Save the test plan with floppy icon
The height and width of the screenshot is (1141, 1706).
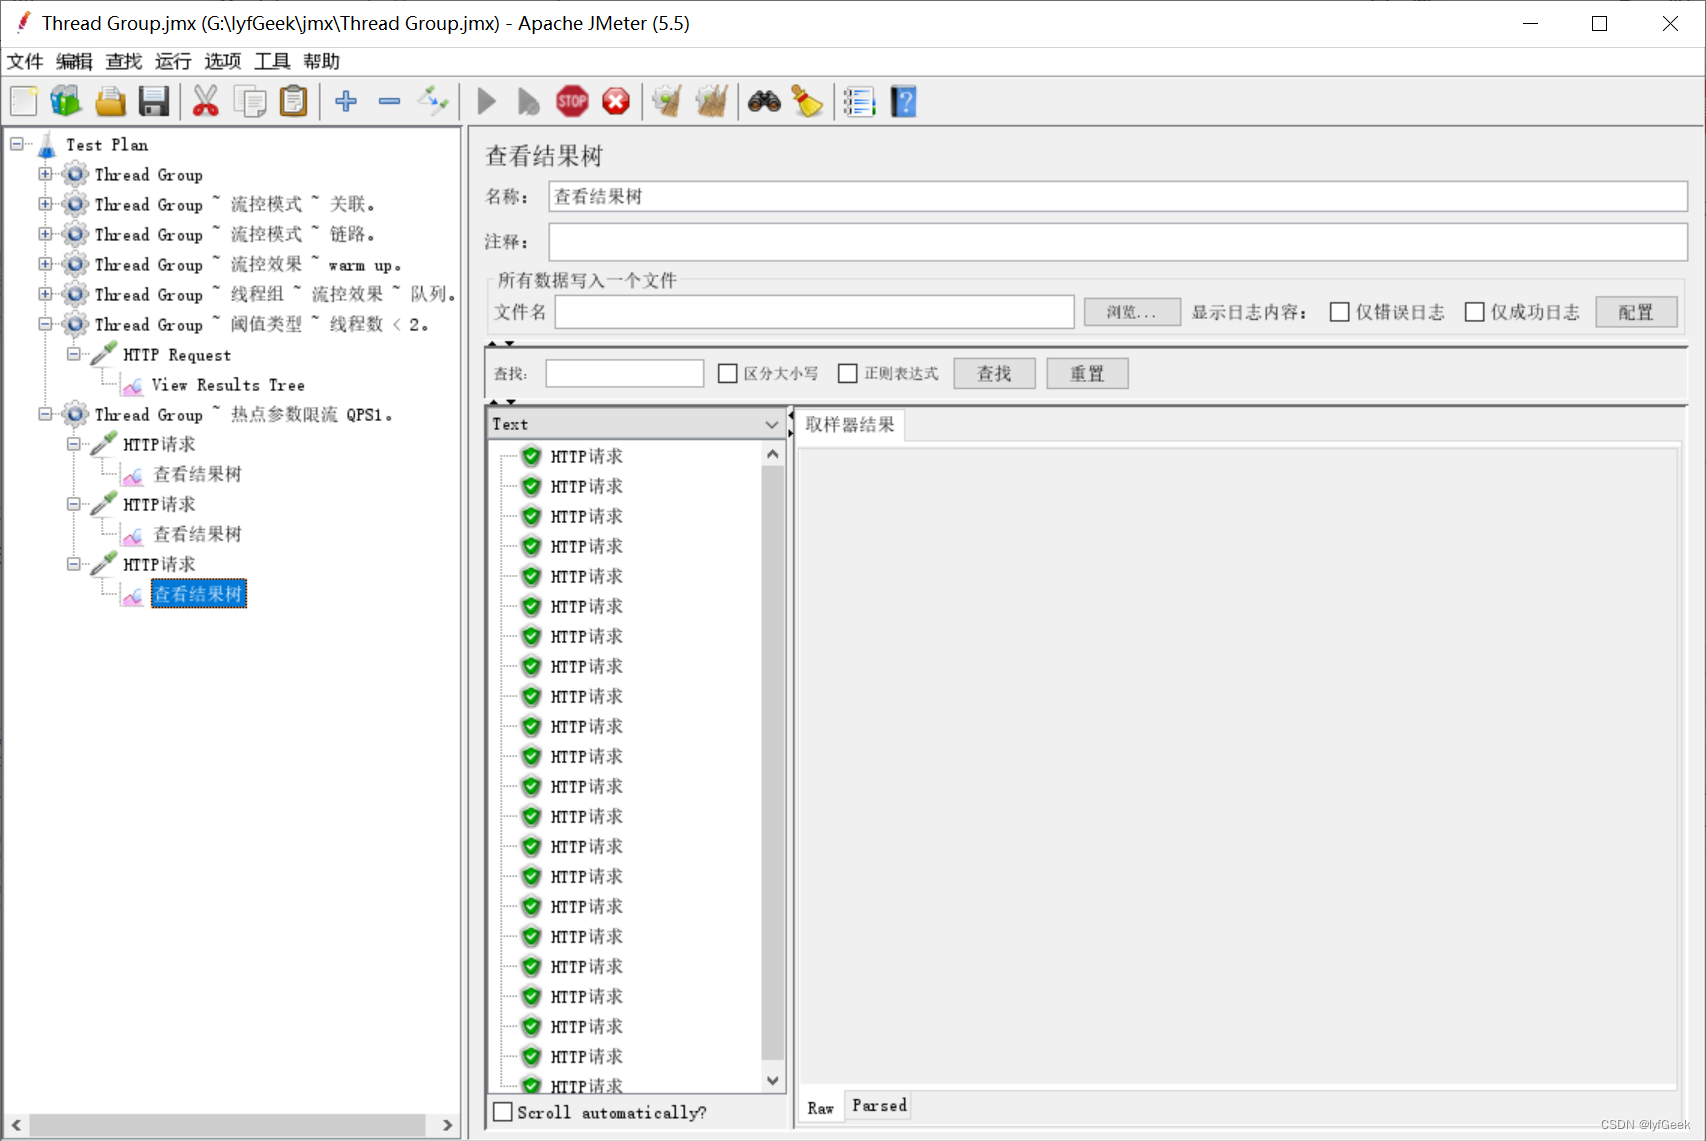point(154,101)
